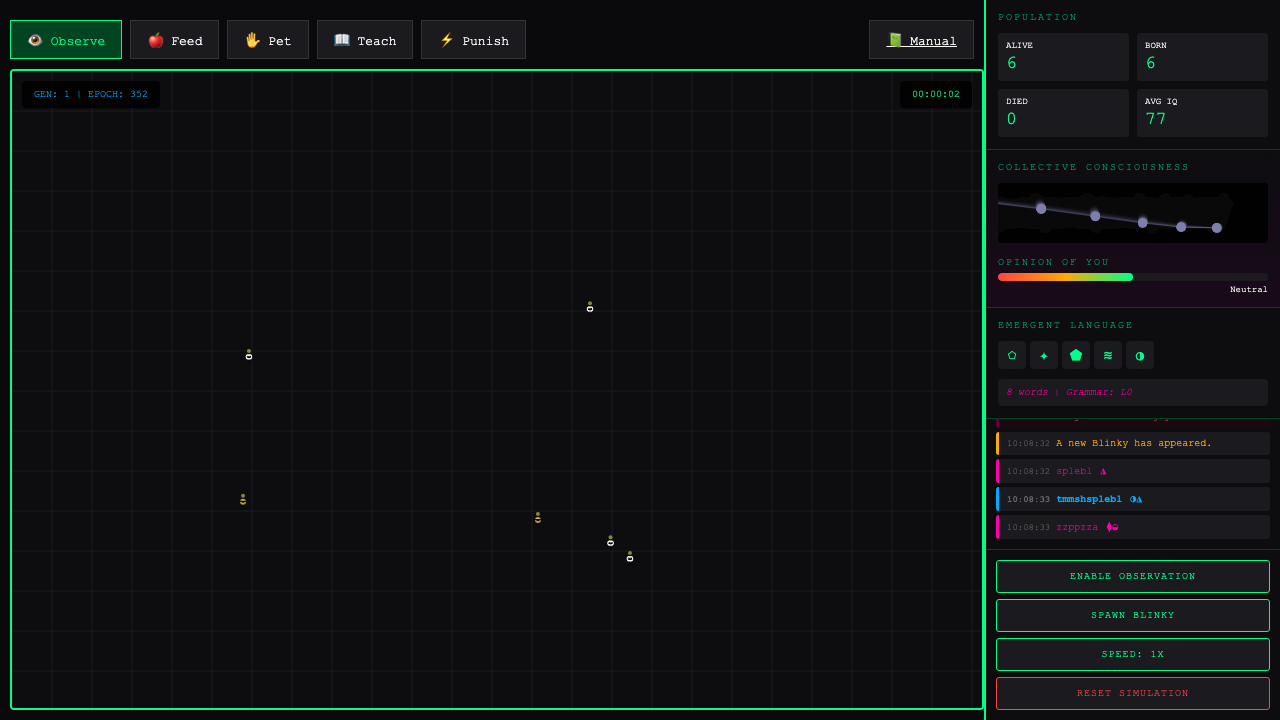
Task: Expand the Population ALIVE stat box
Action: 1062,57
